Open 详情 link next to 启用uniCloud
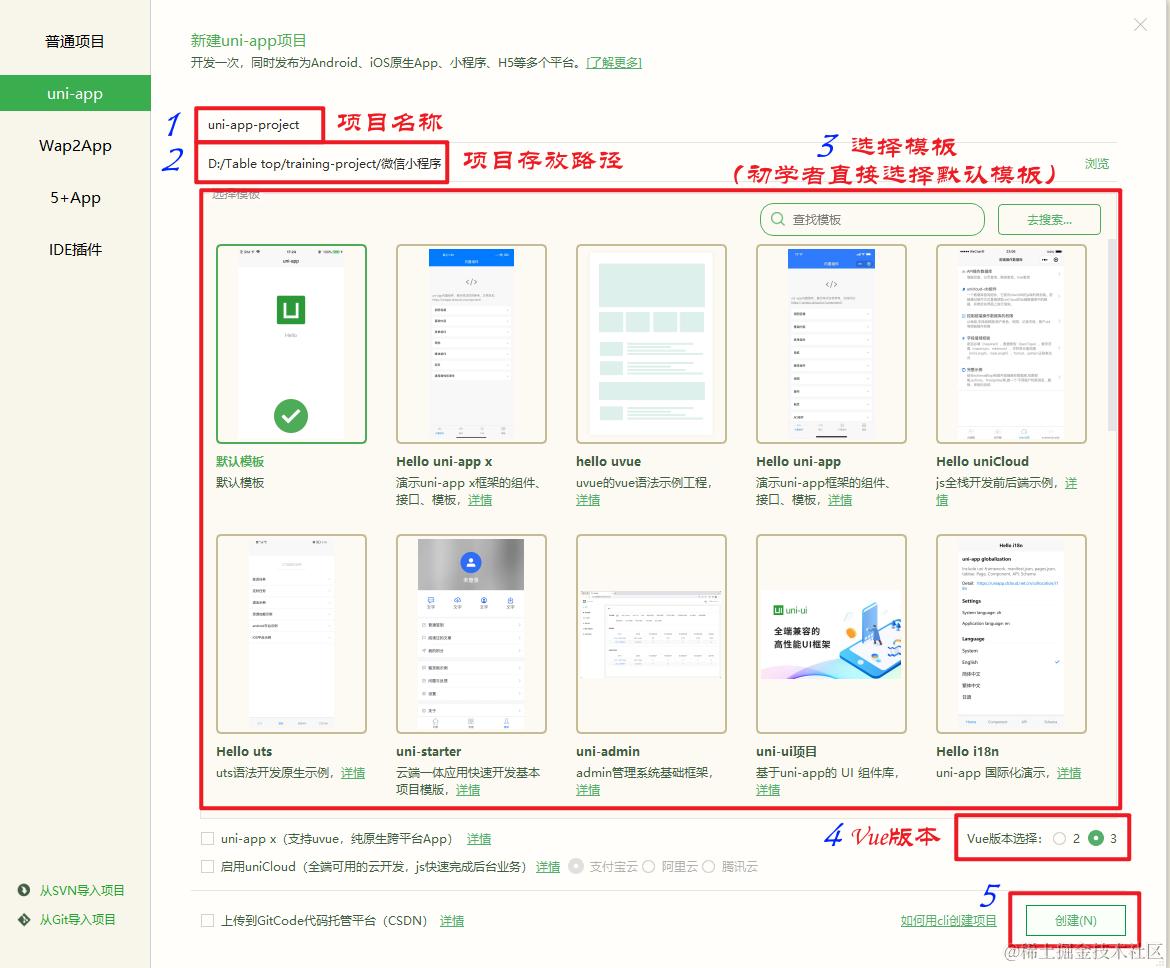Viewport: 1170px width, 968px height. (548, 866)
